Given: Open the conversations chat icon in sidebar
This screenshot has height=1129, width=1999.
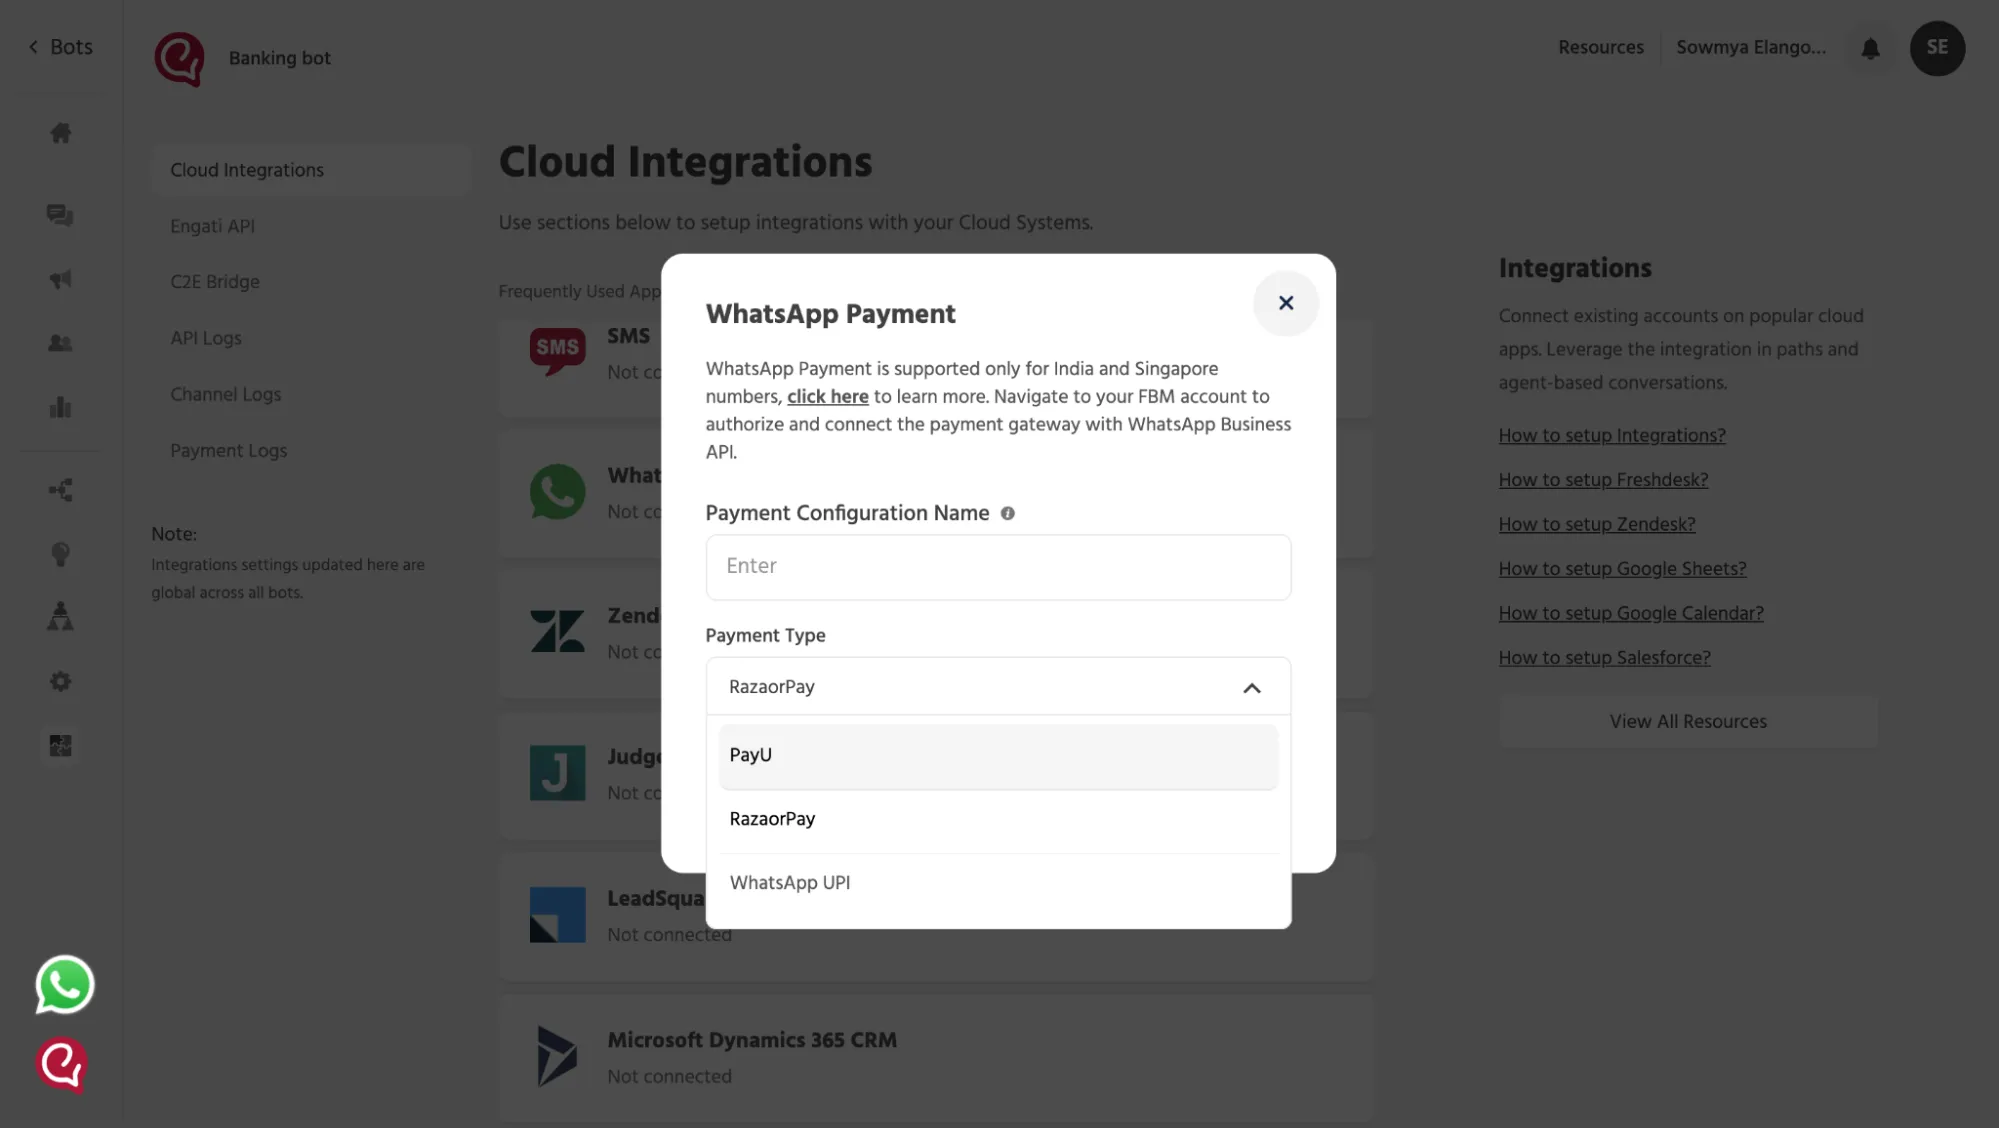Looking at the screenshot, I should 60,215.
